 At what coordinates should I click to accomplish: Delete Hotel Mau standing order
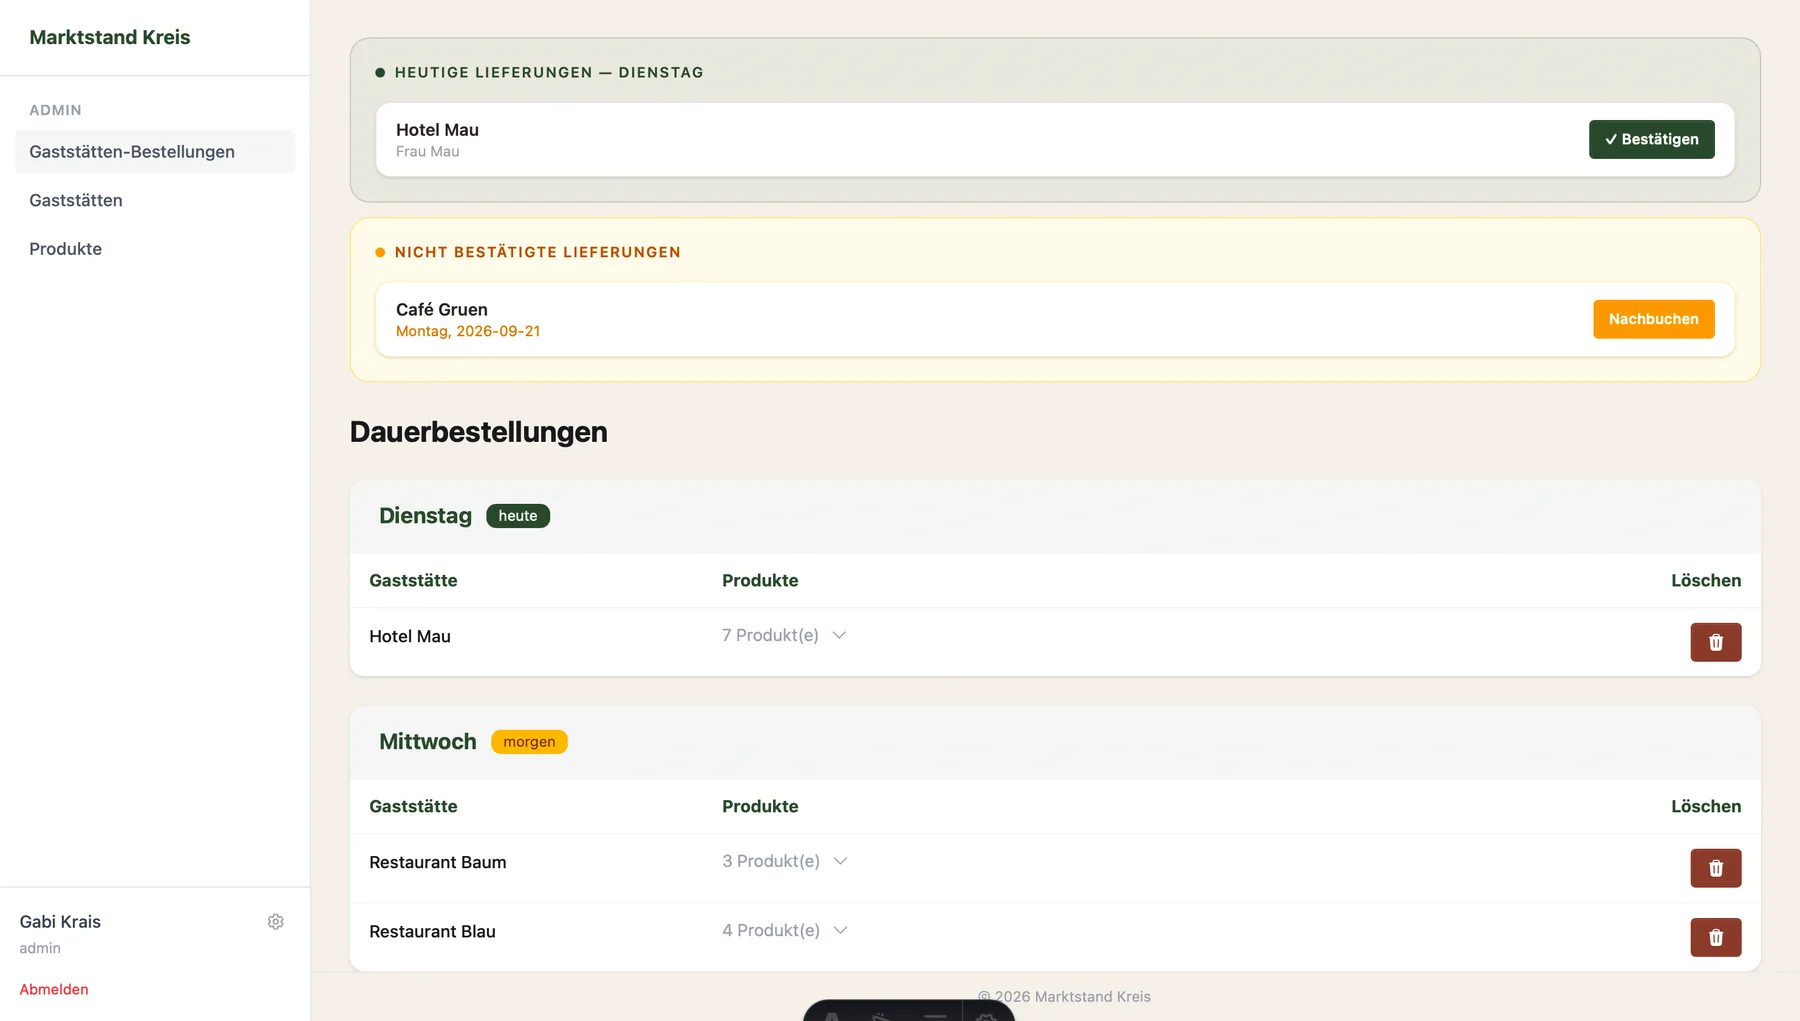click(x=1715, y=642)
